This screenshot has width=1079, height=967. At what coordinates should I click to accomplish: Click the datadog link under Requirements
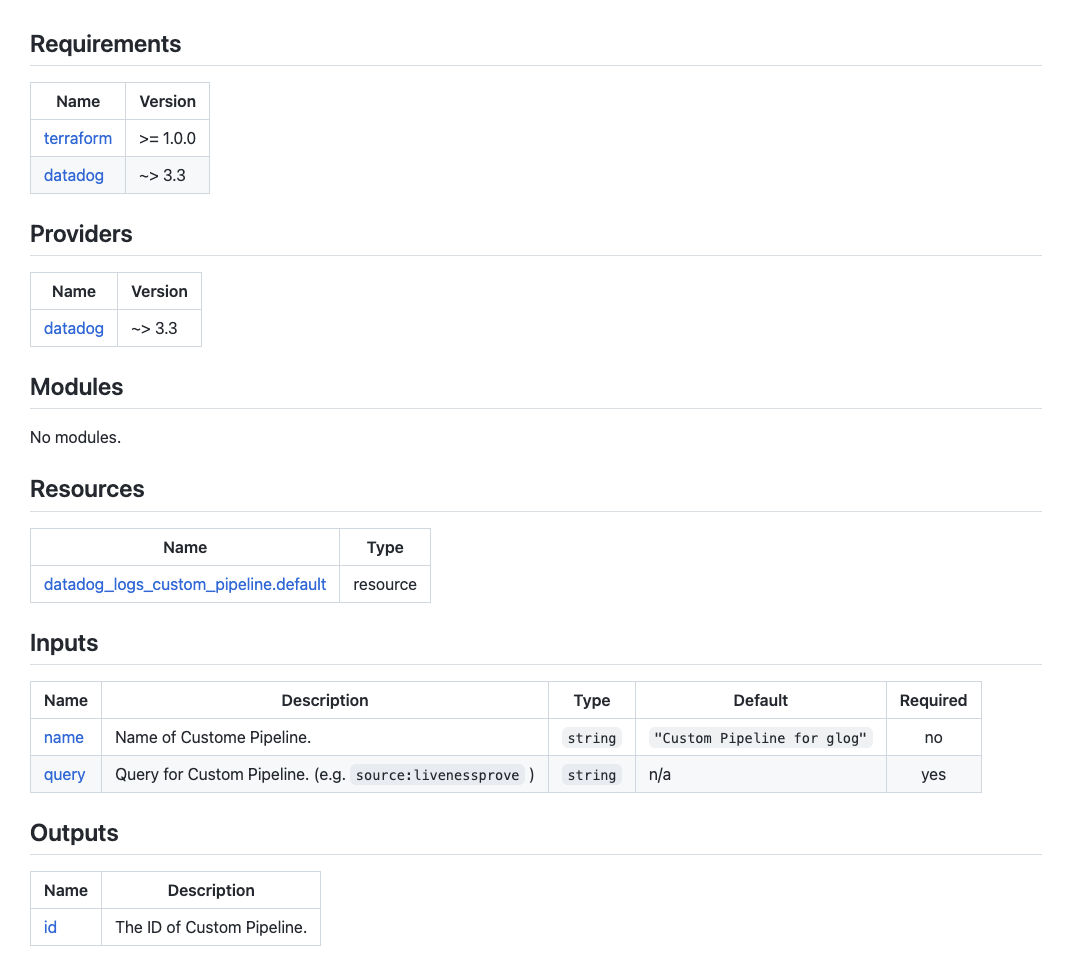[x=74, y=175]
